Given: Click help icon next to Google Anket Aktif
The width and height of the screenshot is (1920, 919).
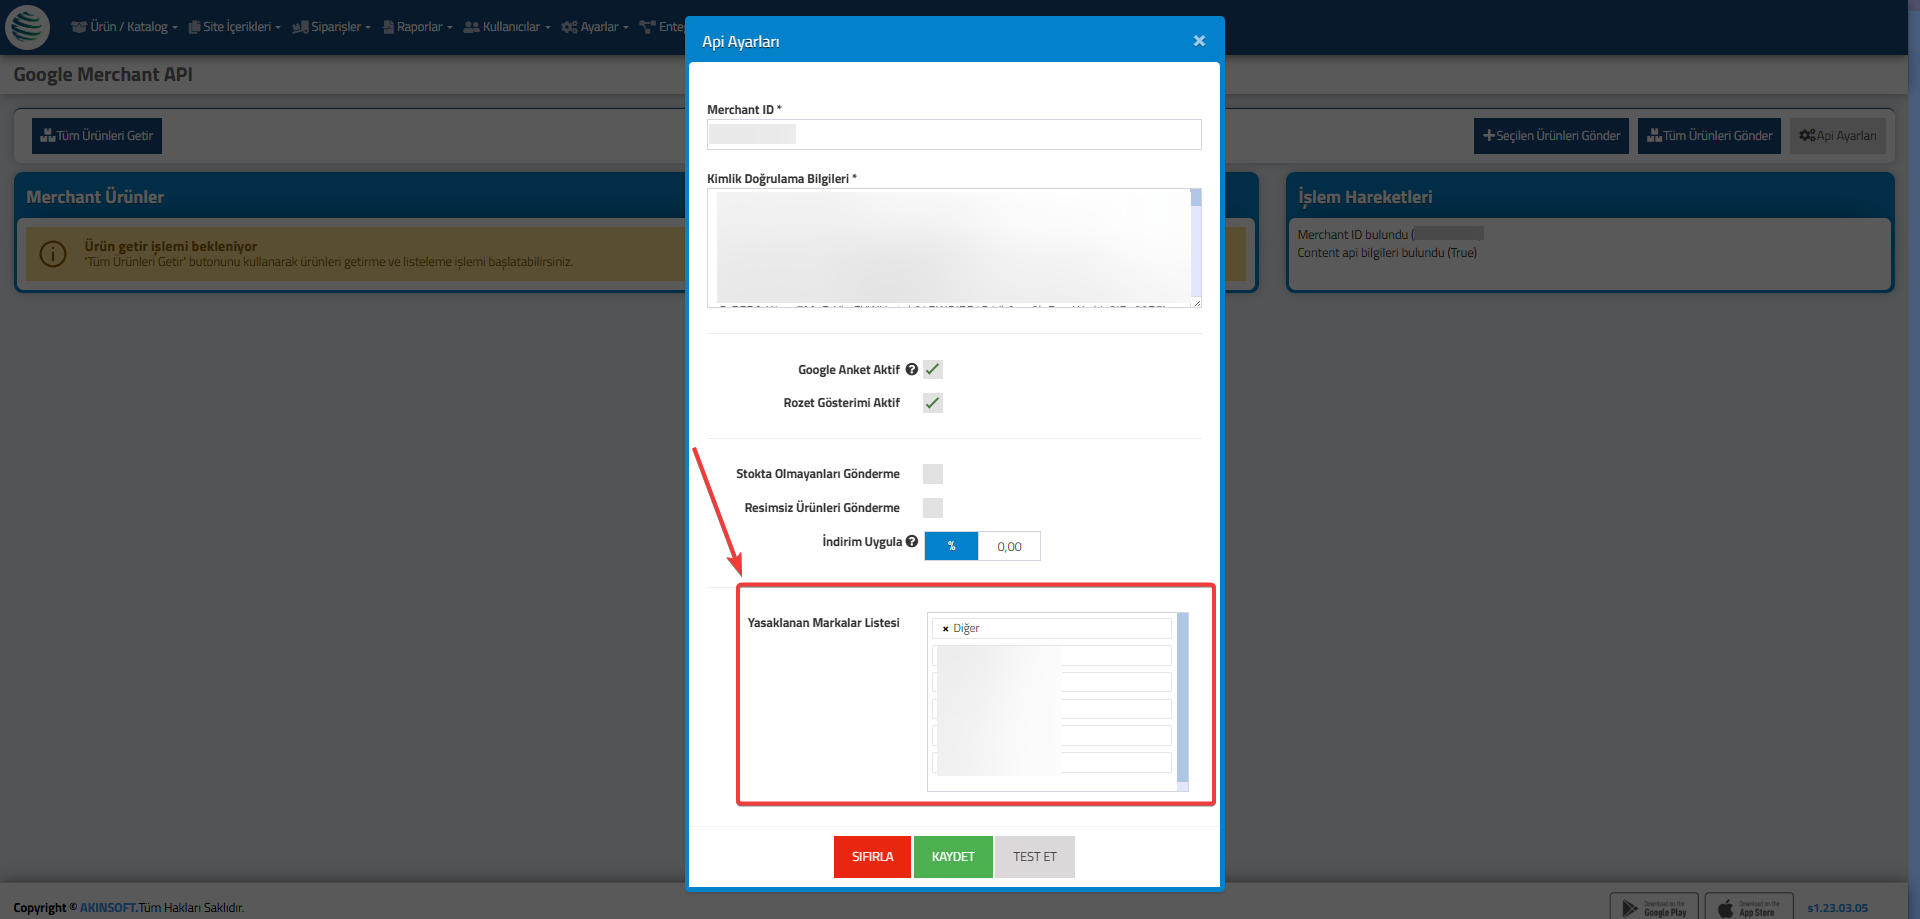Looking at the screenshot, I should click(x=911, y=369).
